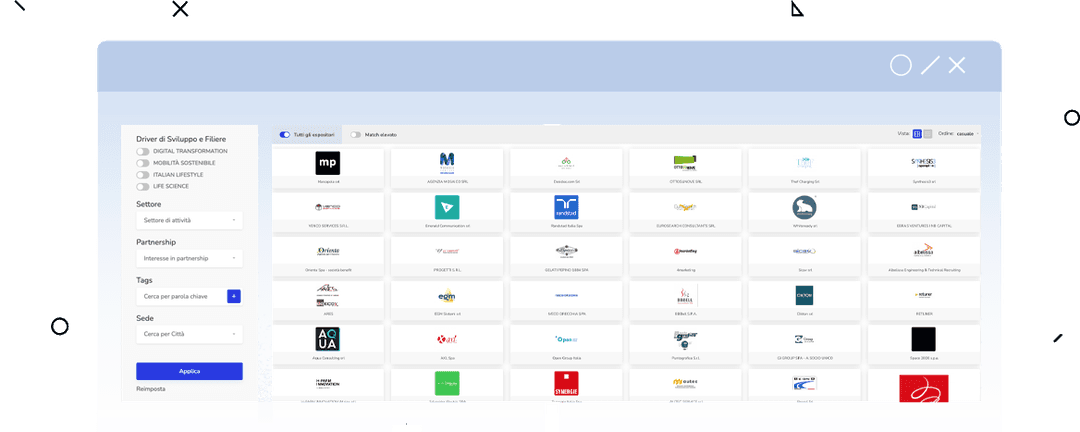Click the Abelisso Engineering logo

point(923,251)
